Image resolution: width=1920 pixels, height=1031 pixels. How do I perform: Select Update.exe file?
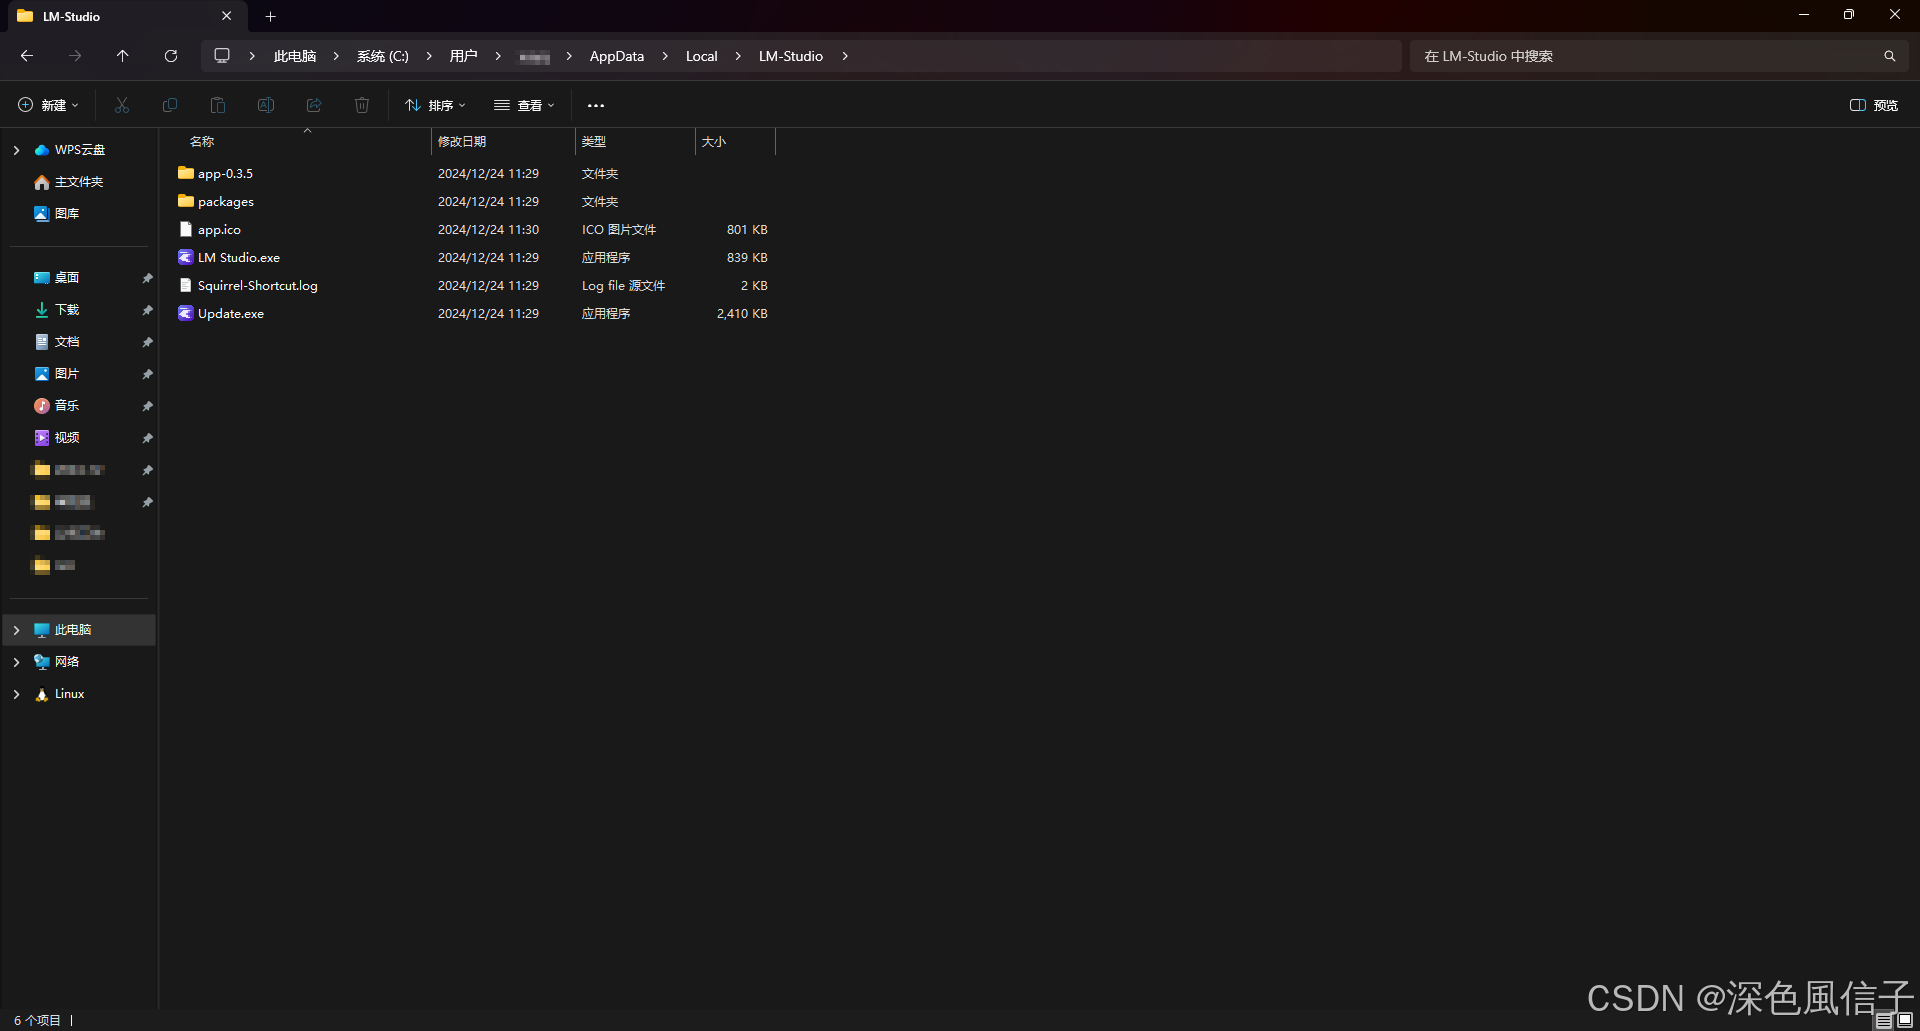coord(231,313)
